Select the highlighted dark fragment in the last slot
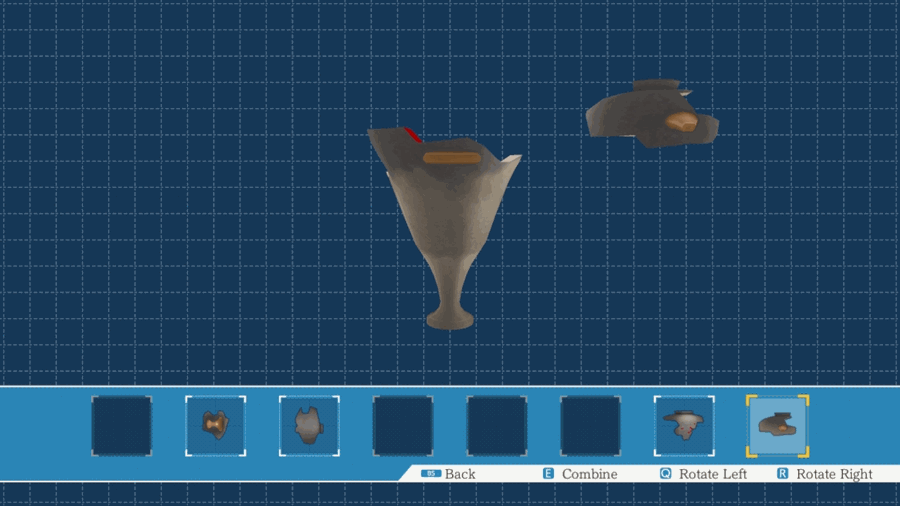Viewport: 900px width, 506px height. (777, 426)
